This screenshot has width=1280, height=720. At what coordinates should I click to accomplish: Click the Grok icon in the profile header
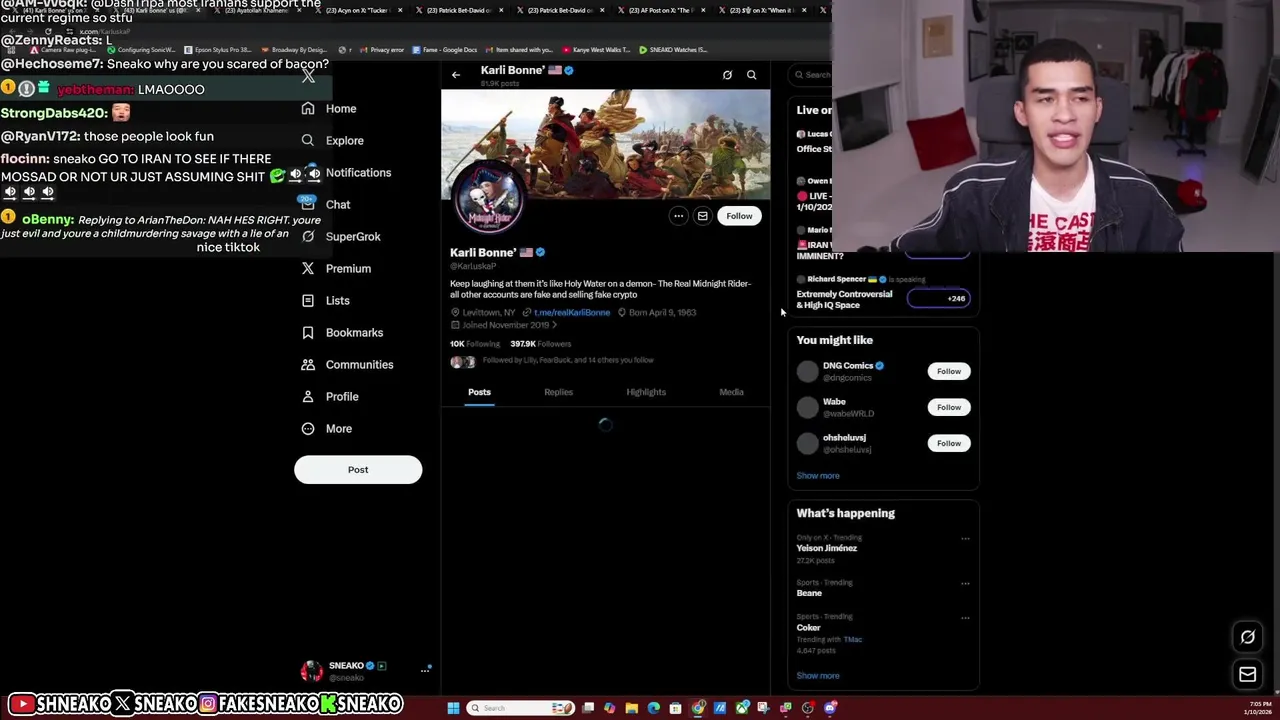[x=727, y=75]
